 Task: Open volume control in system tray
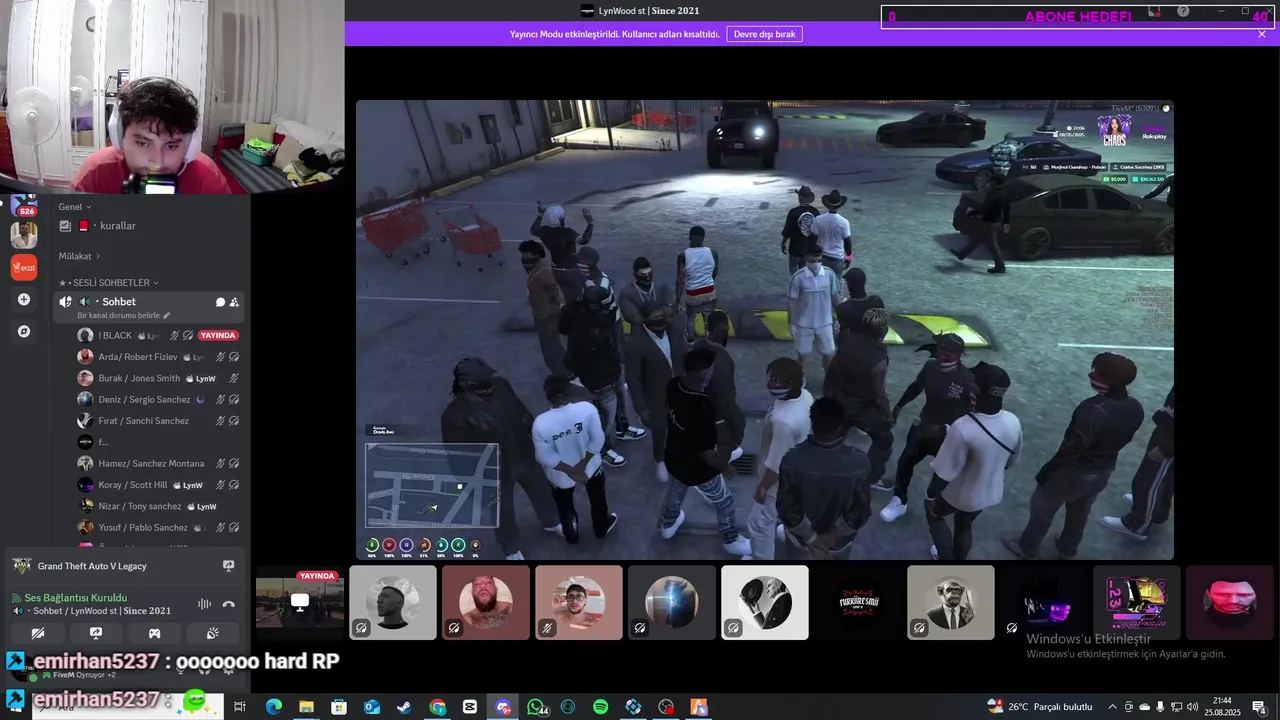[1193, 707]
